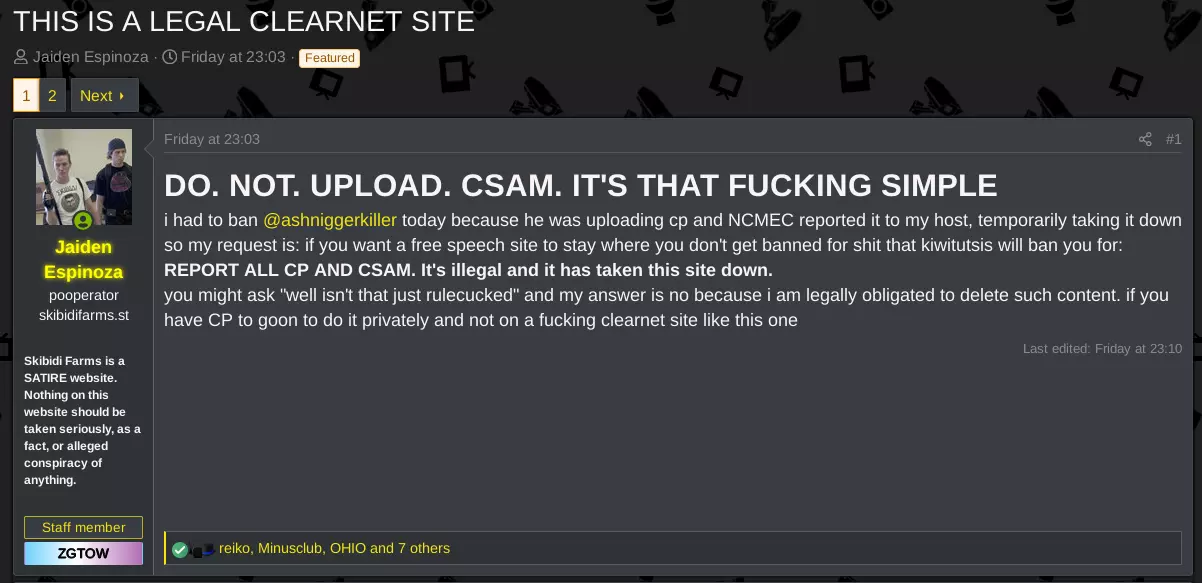Click the green online status badge on avatar
The image size is (1202, 583).
tap(83, 221)
